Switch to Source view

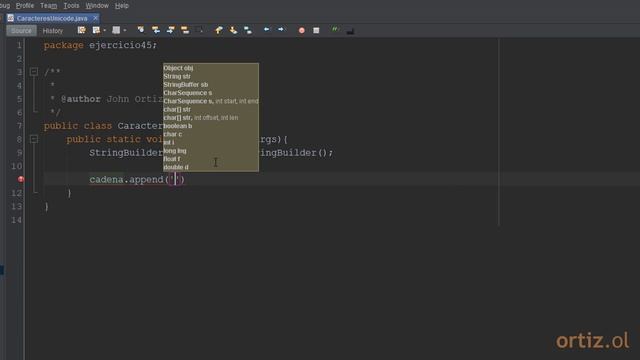pos(21,31)
